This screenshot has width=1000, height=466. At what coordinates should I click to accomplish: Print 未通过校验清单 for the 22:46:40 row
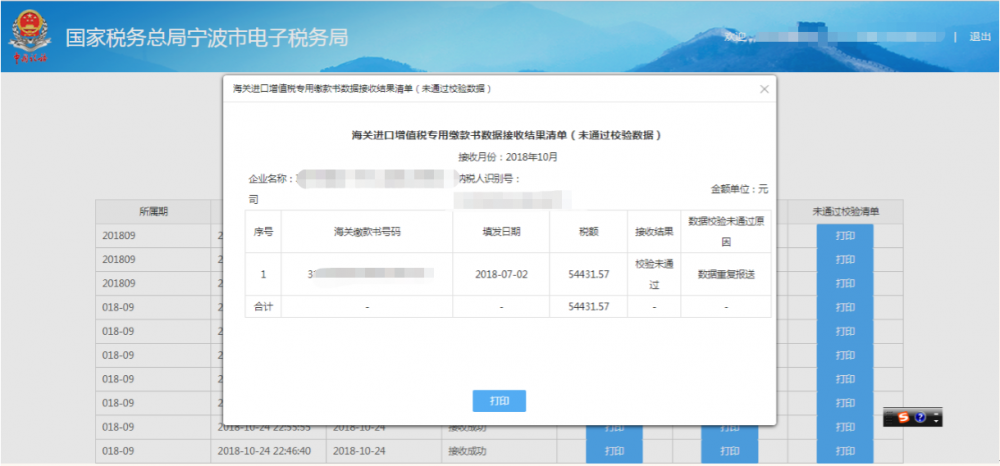pos(845,451)
